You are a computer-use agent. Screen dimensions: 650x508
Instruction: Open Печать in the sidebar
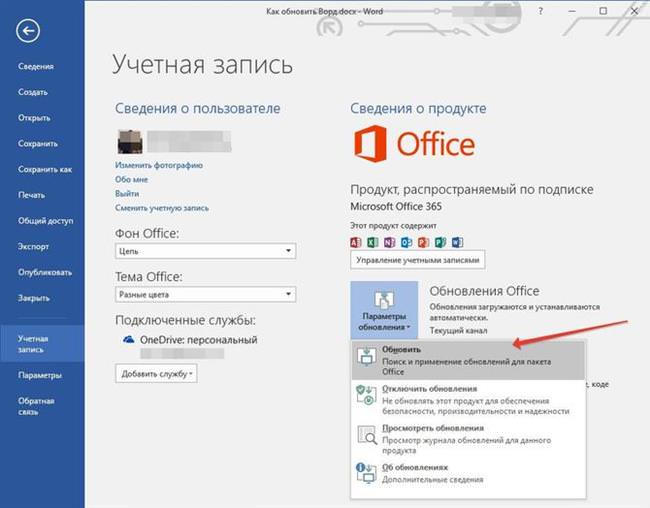coord(31,195)
